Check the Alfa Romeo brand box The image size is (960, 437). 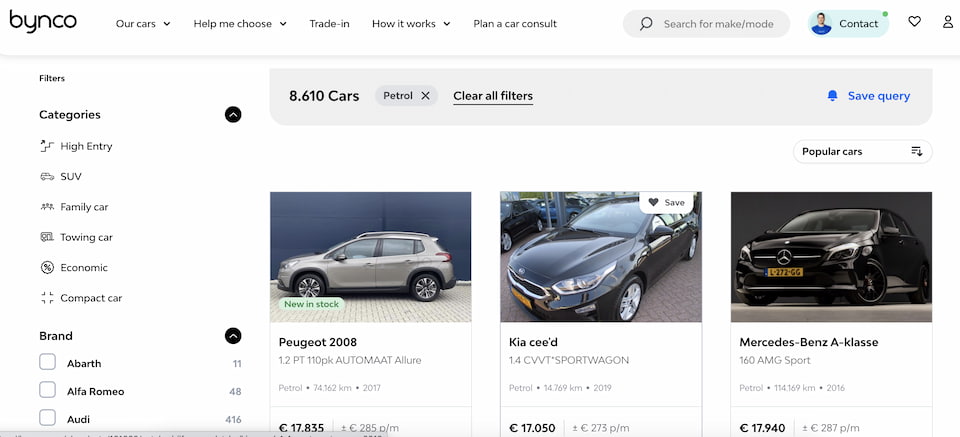[47, 391]
